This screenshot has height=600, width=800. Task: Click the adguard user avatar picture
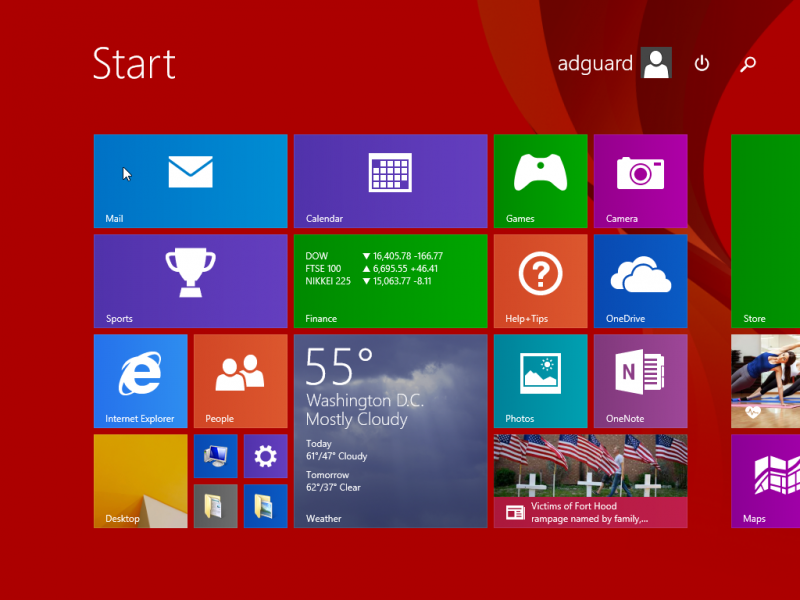pos(656,63)
